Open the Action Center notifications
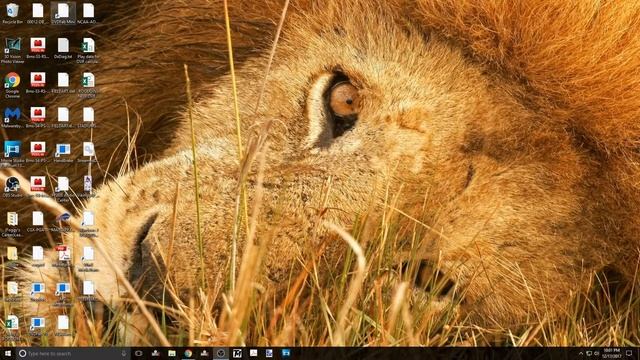 629,353
